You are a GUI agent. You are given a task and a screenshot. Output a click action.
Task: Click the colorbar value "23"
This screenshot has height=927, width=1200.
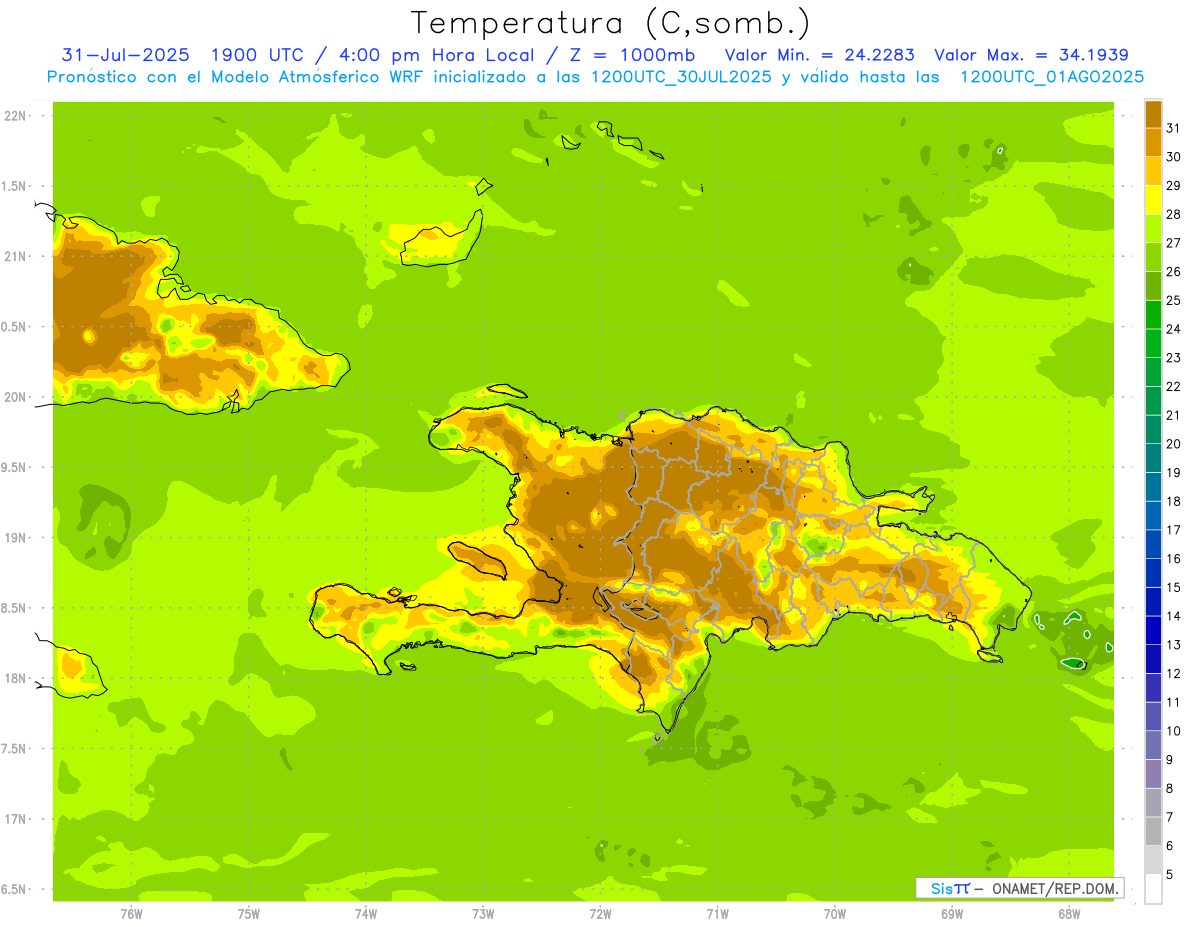1173,357
